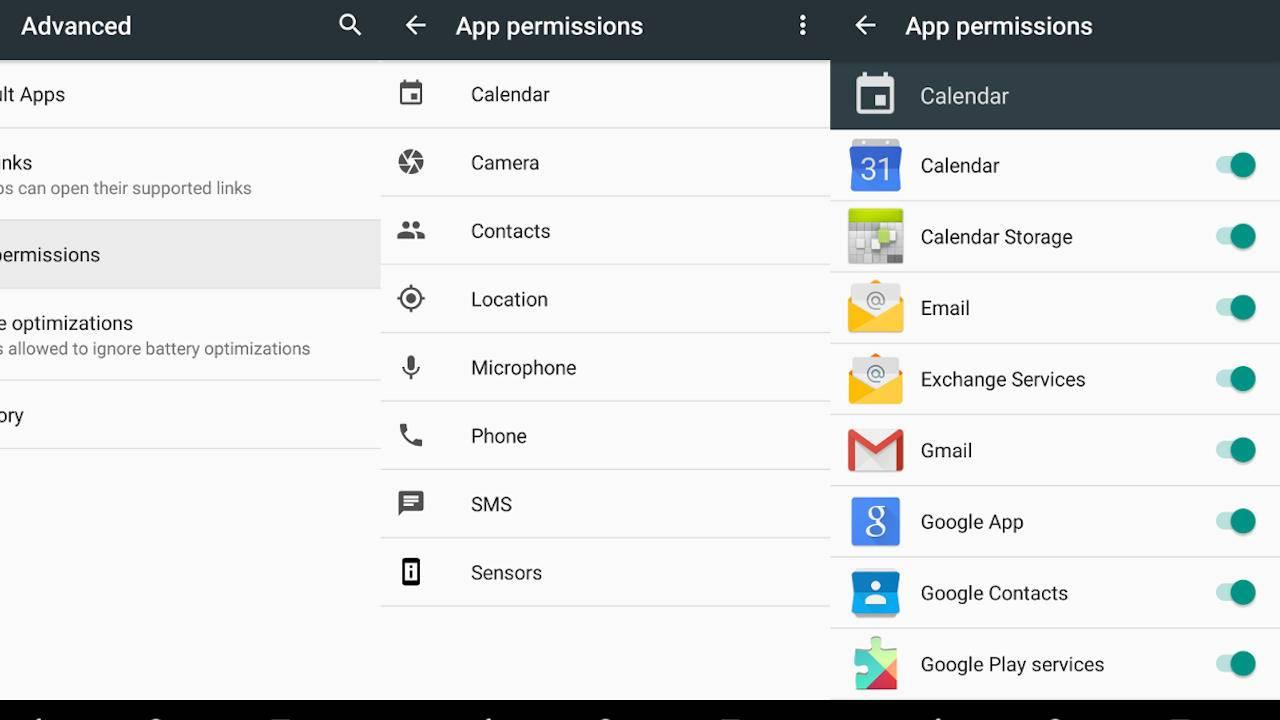Tap the Camera shutter icon
1280x720 pixels.
click(x=411, y=162)
